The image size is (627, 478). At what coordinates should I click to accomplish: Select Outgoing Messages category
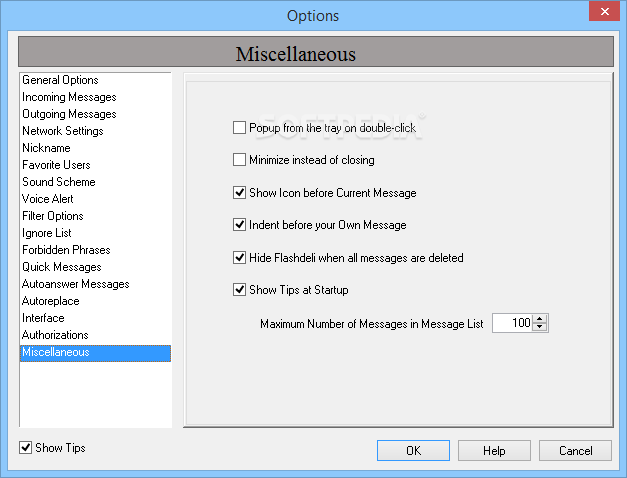(95, 114)
